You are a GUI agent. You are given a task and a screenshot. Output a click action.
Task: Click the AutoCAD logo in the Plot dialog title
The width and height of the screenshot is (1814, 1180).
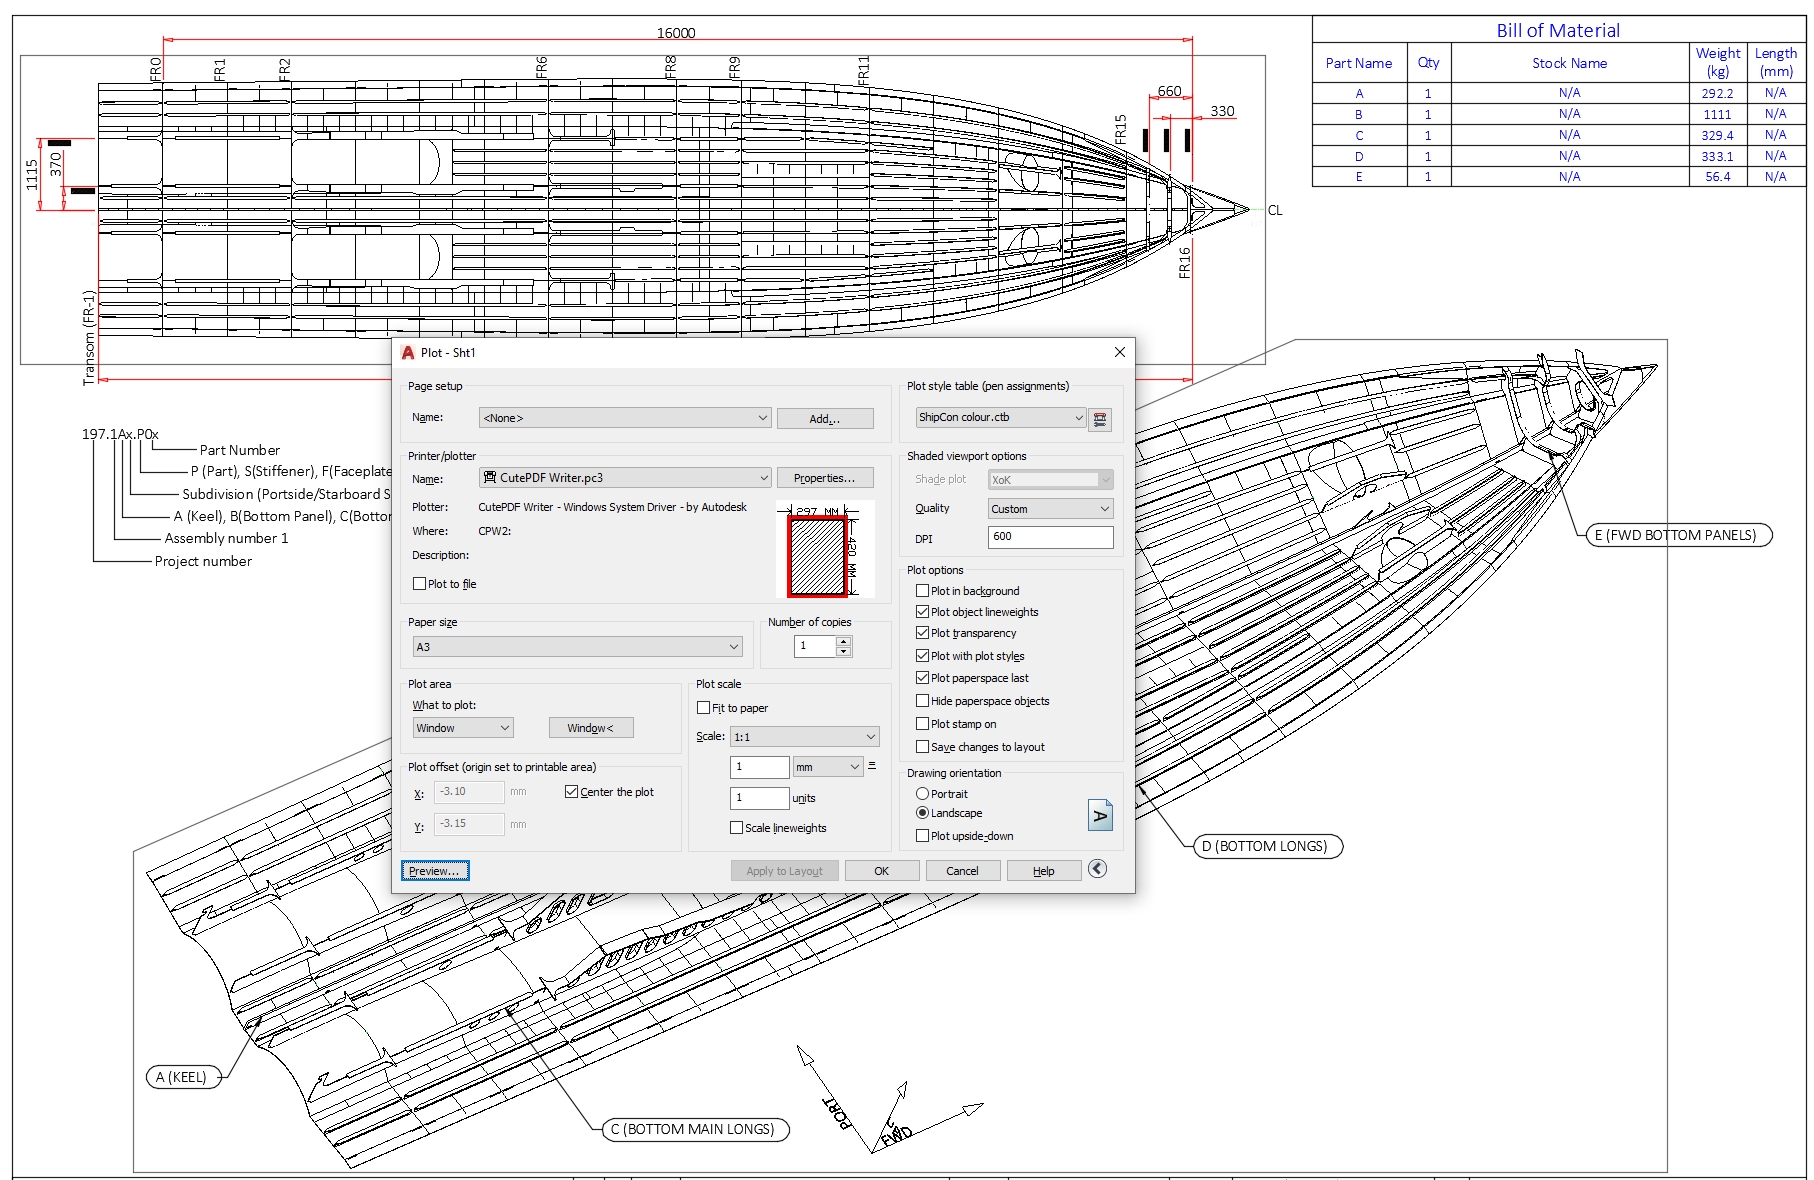pos(408,352)
